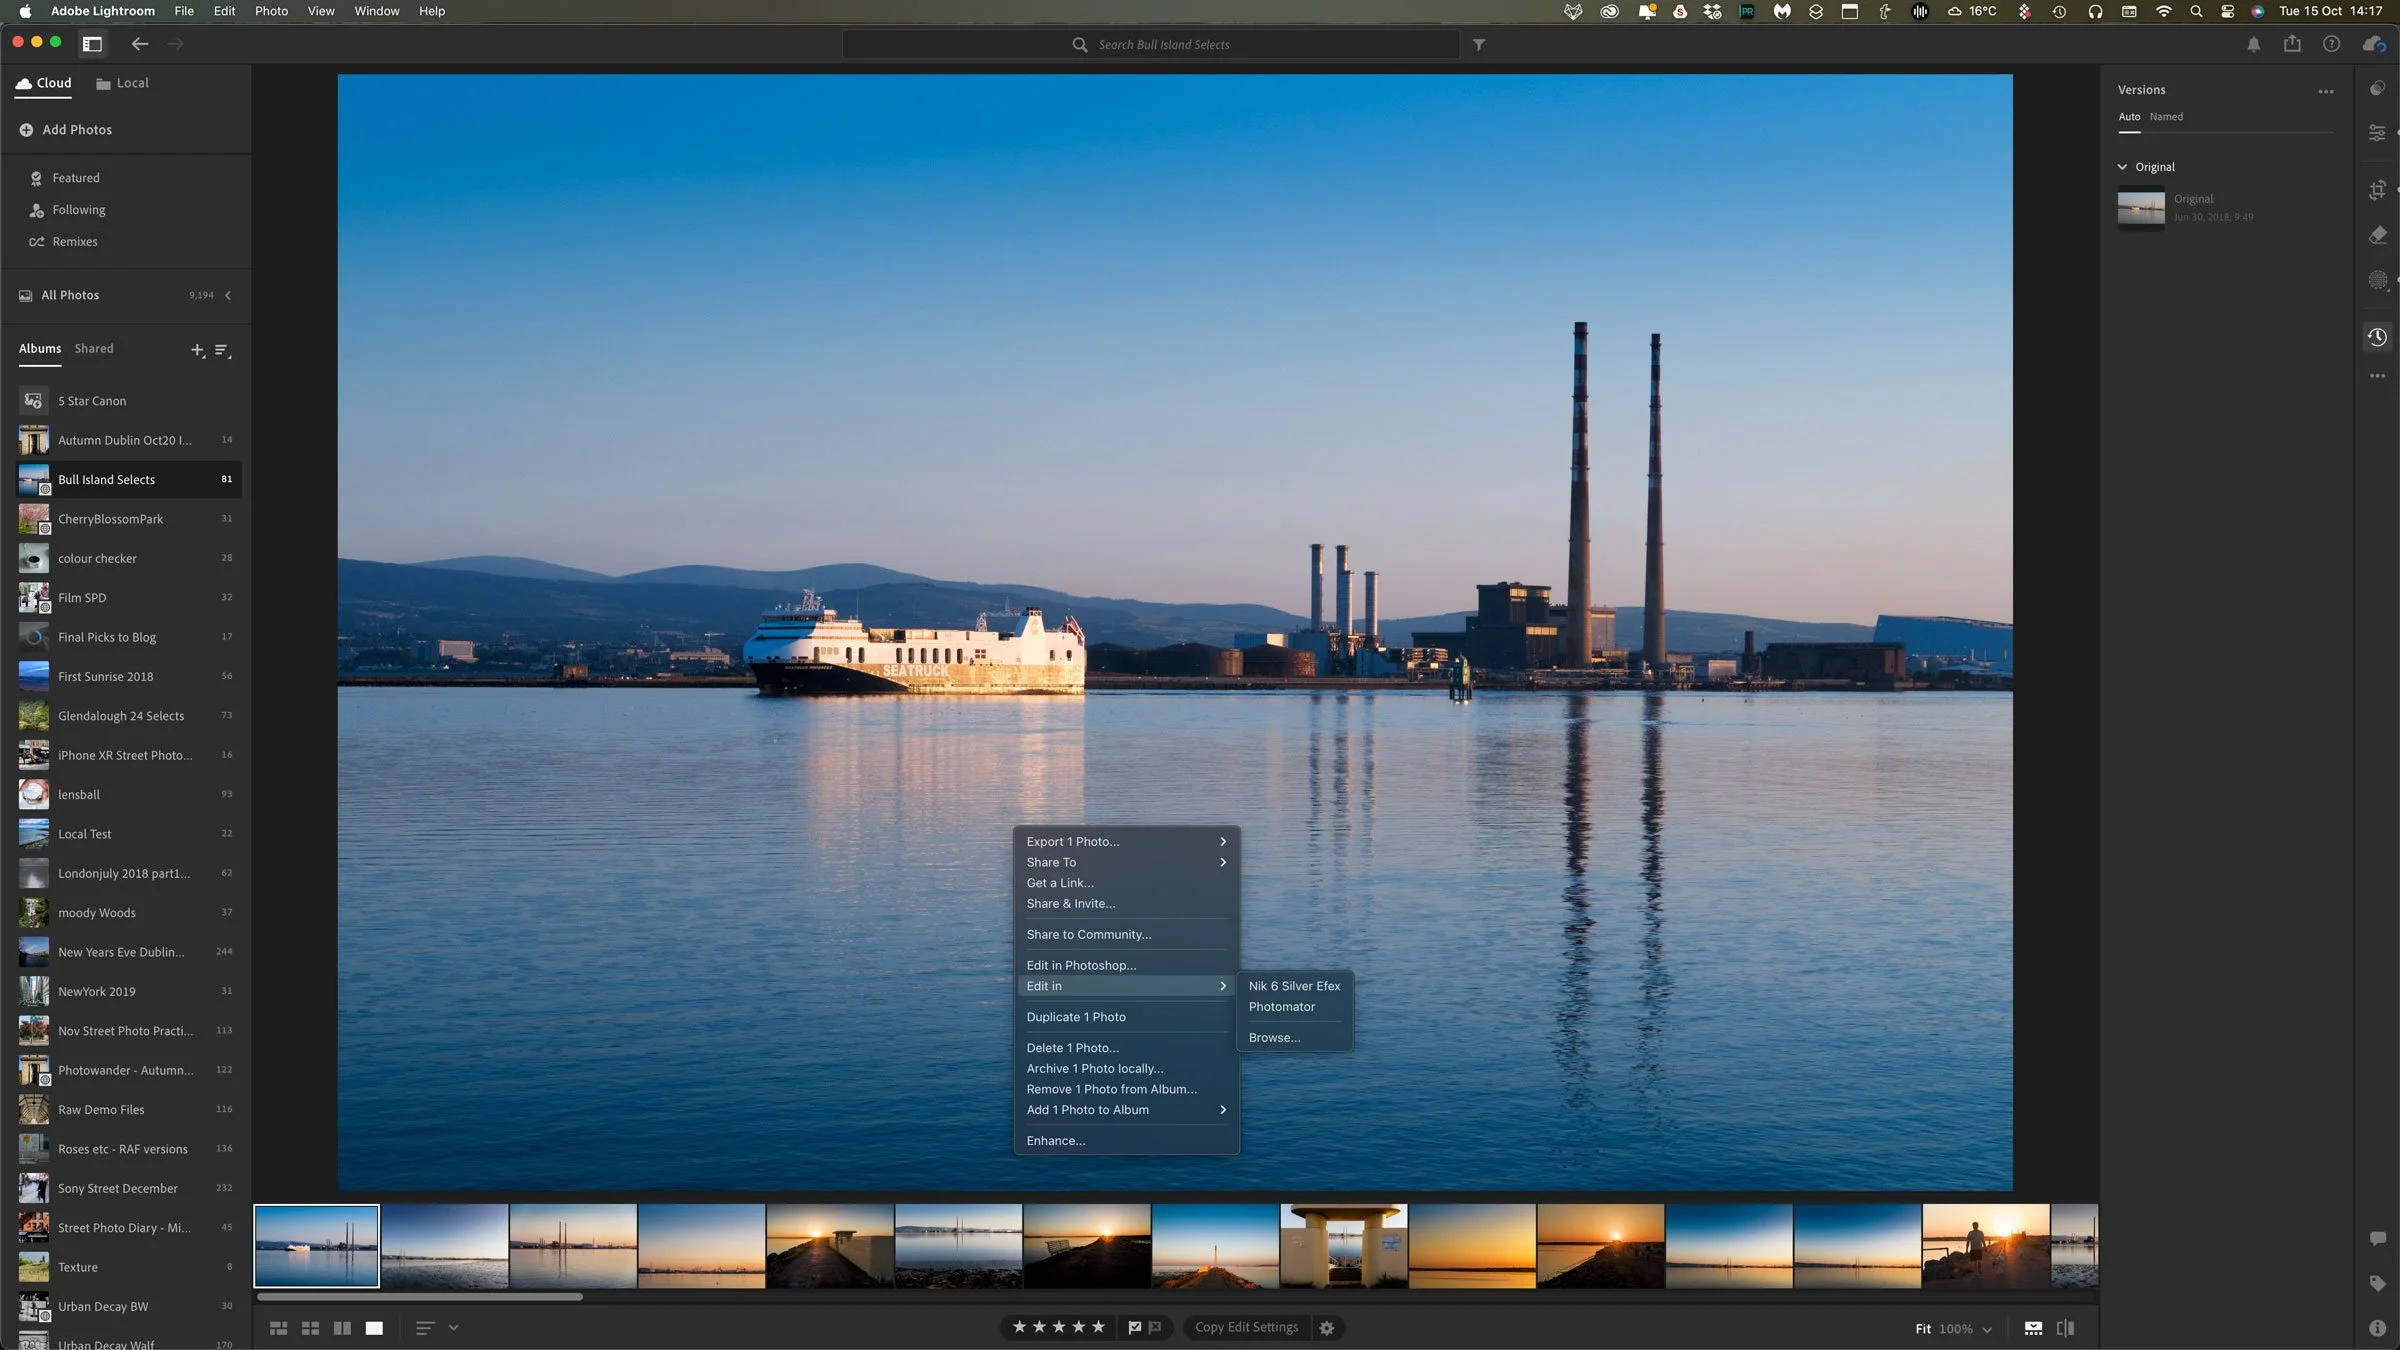Open the Crop and Rotate tool
The width and height of the screenshot is (2400, 1350).
click(x=2378, y=190)
